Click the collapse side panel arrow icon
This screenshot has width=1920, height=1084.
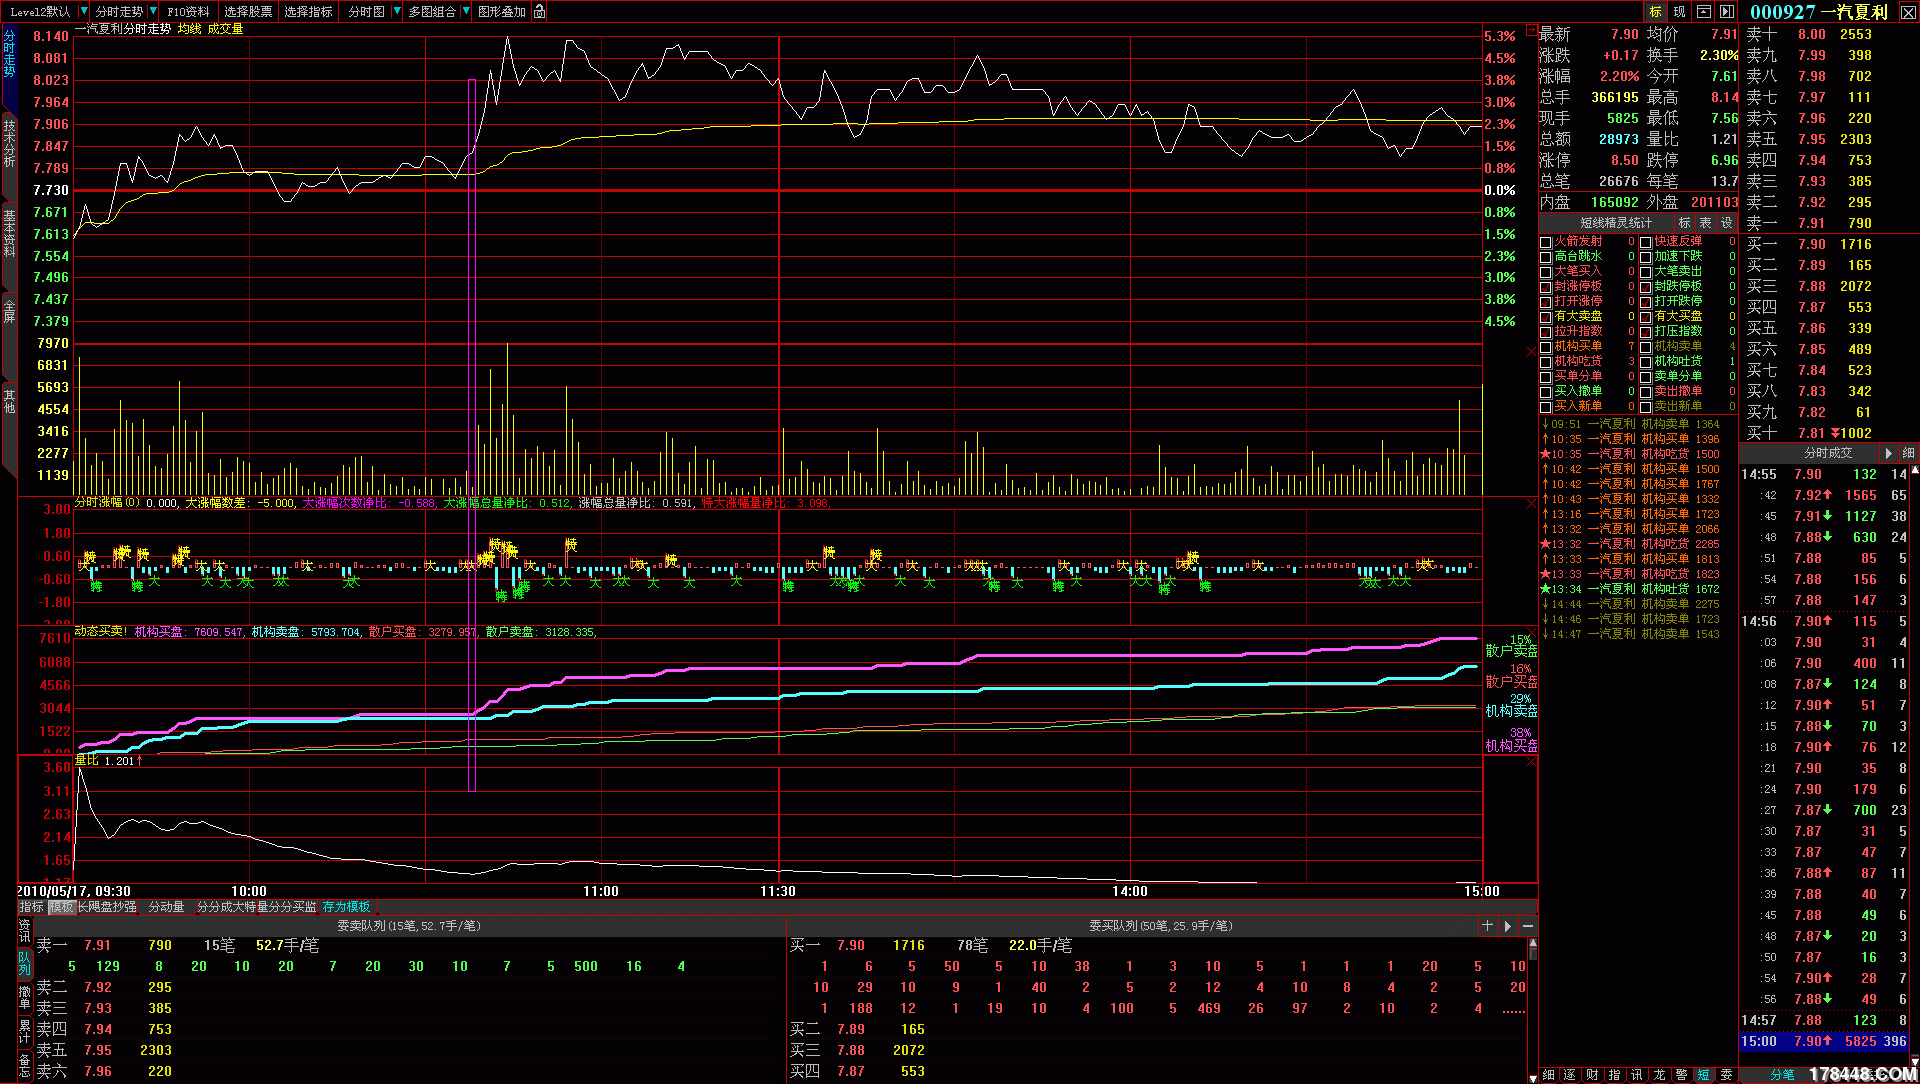tap(1727, 11)
